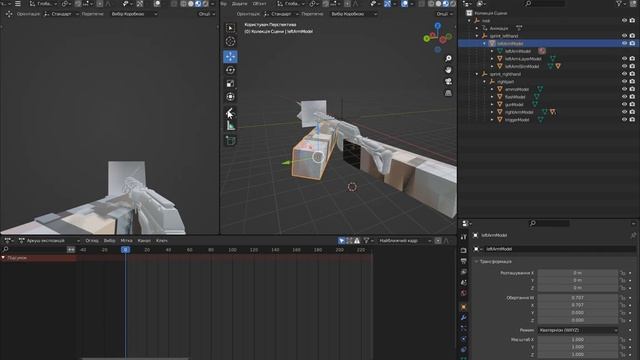The image size is (640, 360).
Task: Open the rotation mode dropdown showing Кватерніон (WXYZ)
Action: point(578,330)
